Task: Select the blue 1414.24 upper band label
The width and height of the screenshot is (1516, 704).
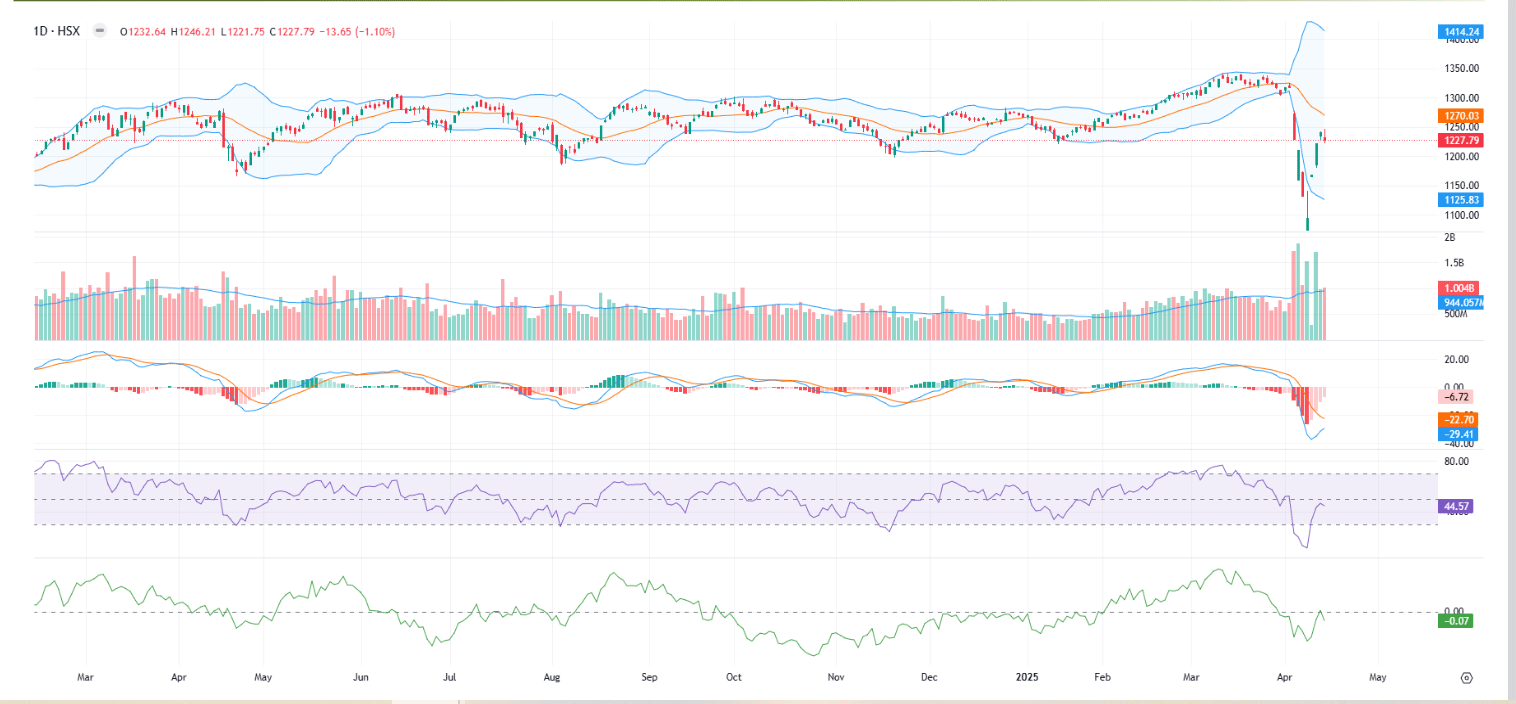Action: [1461, 32]
